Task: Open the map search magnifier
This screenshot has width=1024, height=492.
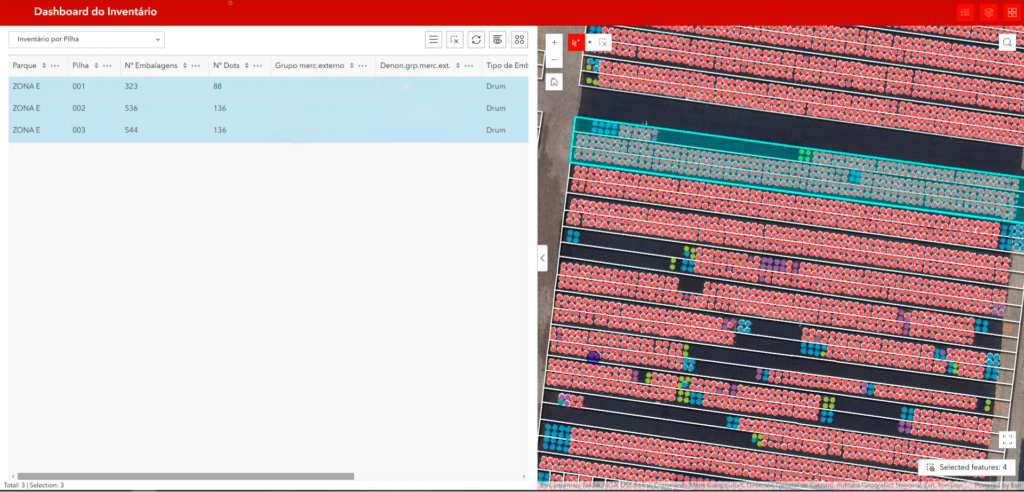Action: (1007, 42)
